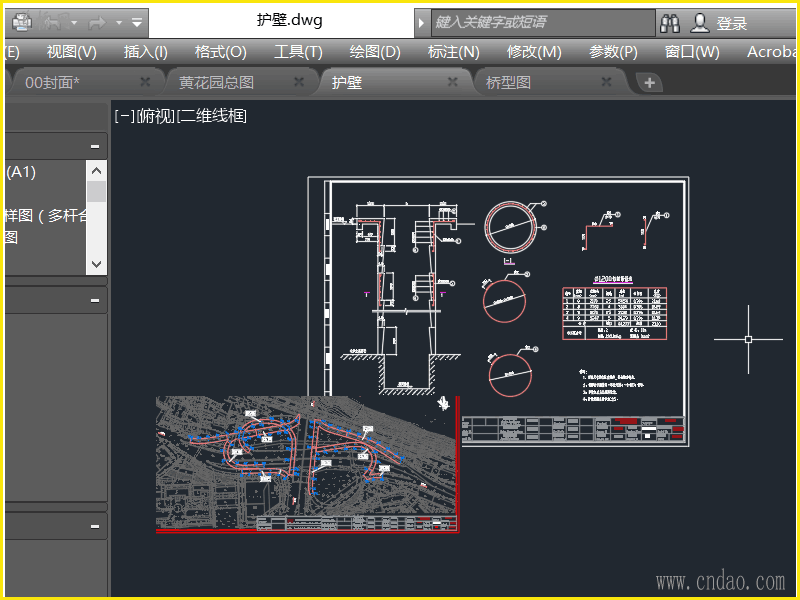Open the 绘图(D) menu
The image size is (800, 600).
point(375,52)
